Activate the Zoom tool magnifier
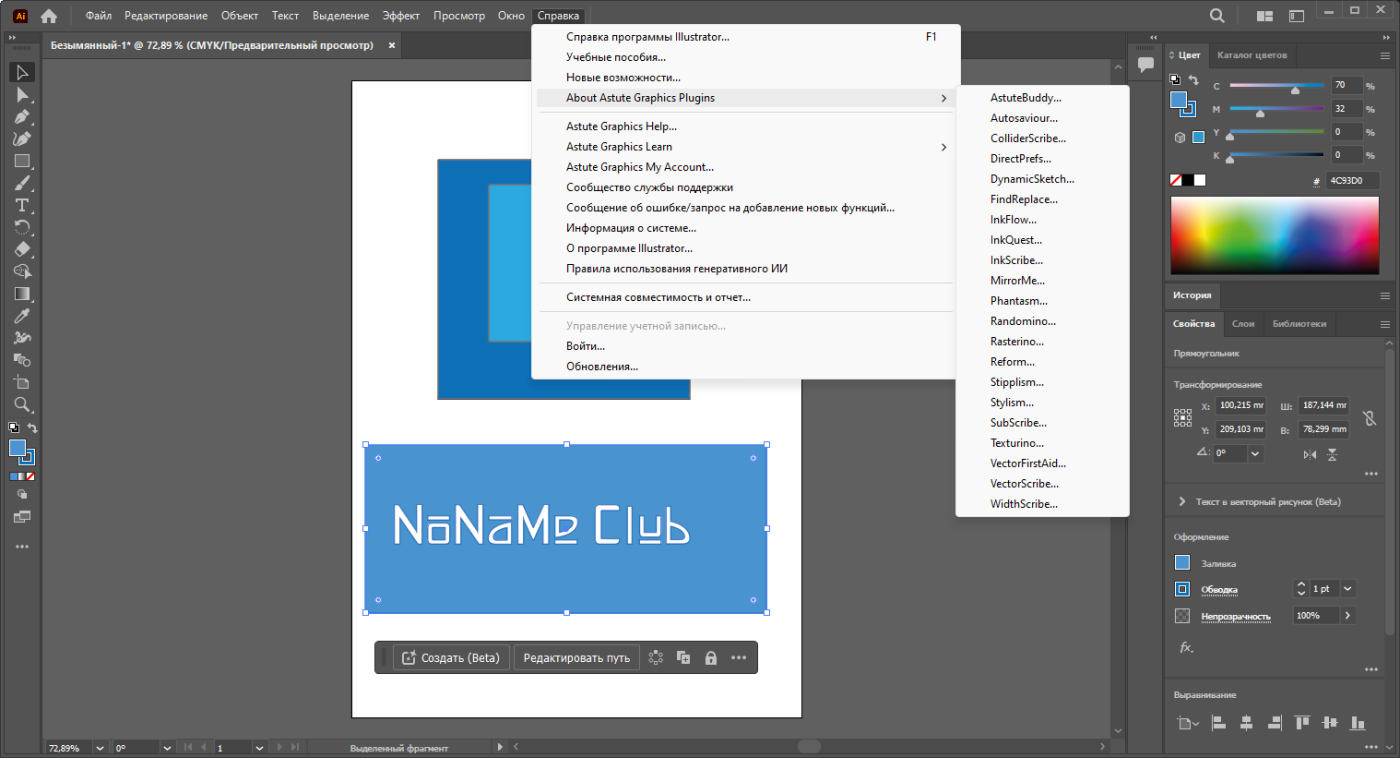The width and height of the screenshot is (1400, 758). click(x=22, y=404)
